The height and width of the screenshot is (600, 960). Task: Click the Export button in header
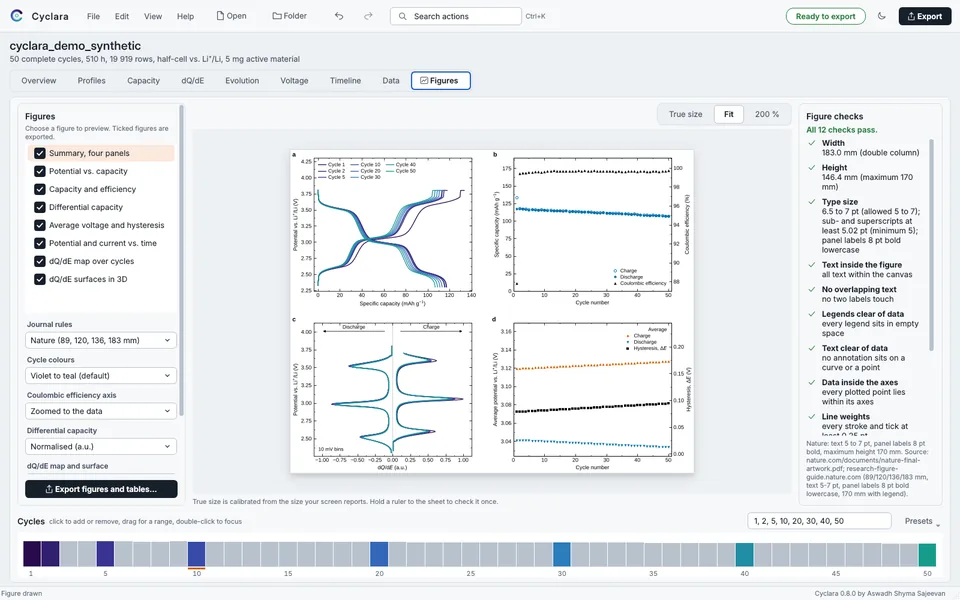click(924, 17)
